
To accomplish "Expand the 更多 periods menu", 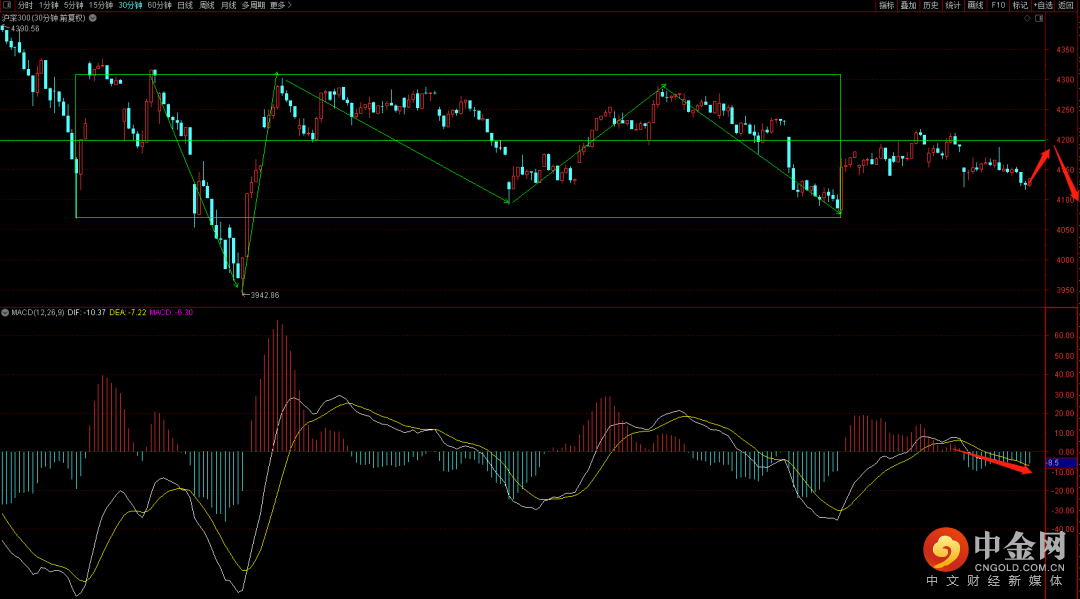I will click(278, 5).
